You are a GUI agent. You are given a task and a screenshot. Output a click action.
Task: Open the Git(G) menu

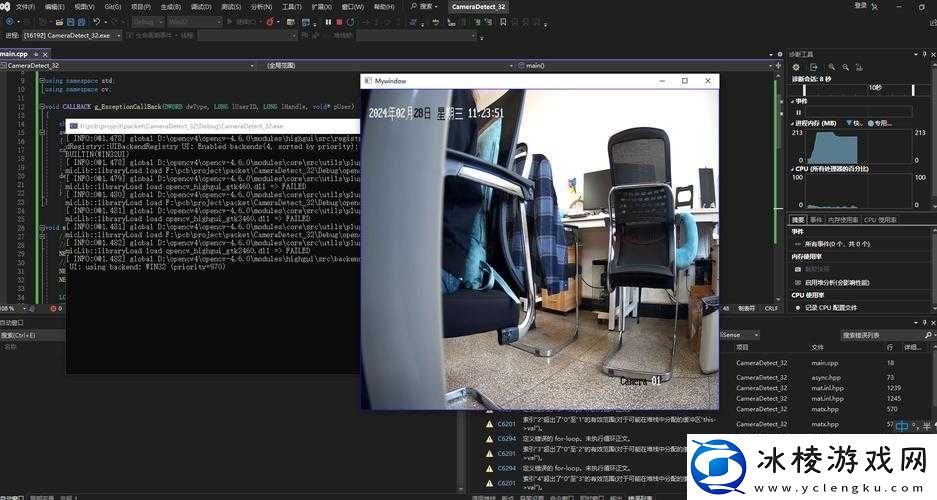[x=113, y=7]
